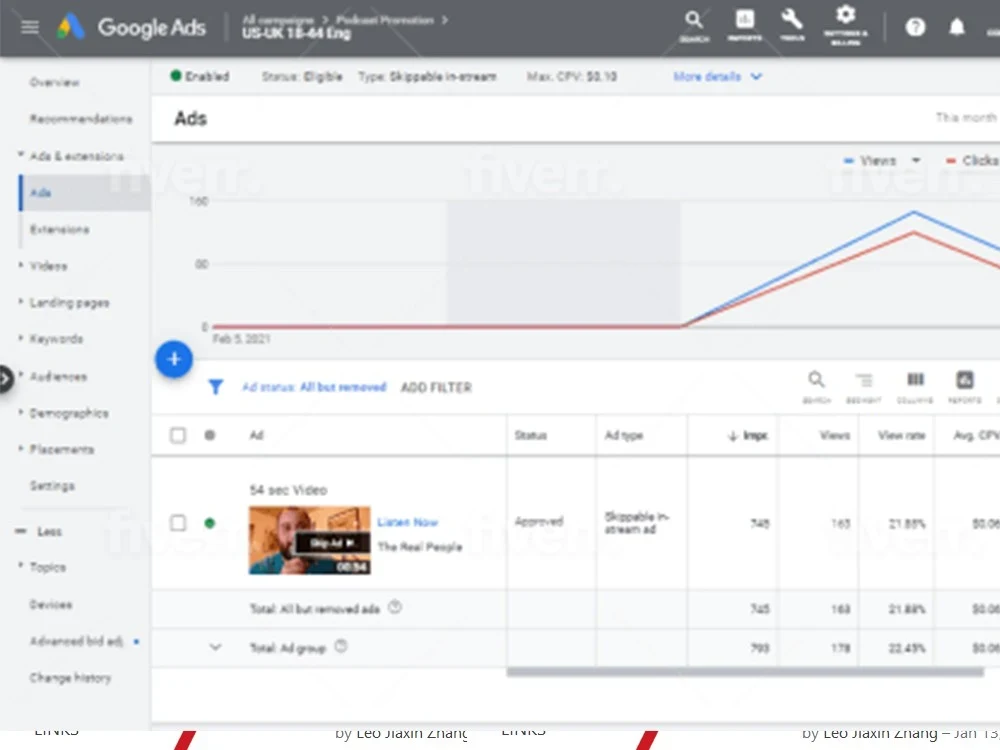
Task: Open Settings and billing gear icon
Action: click(846, 26)
